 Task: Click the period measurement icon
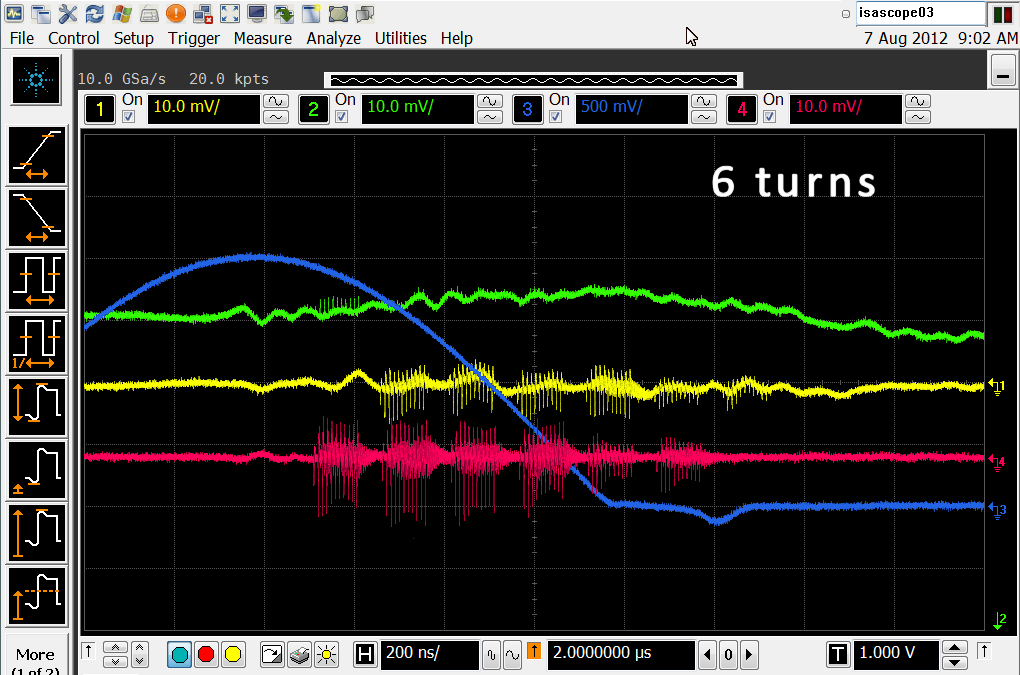(37, 281)
